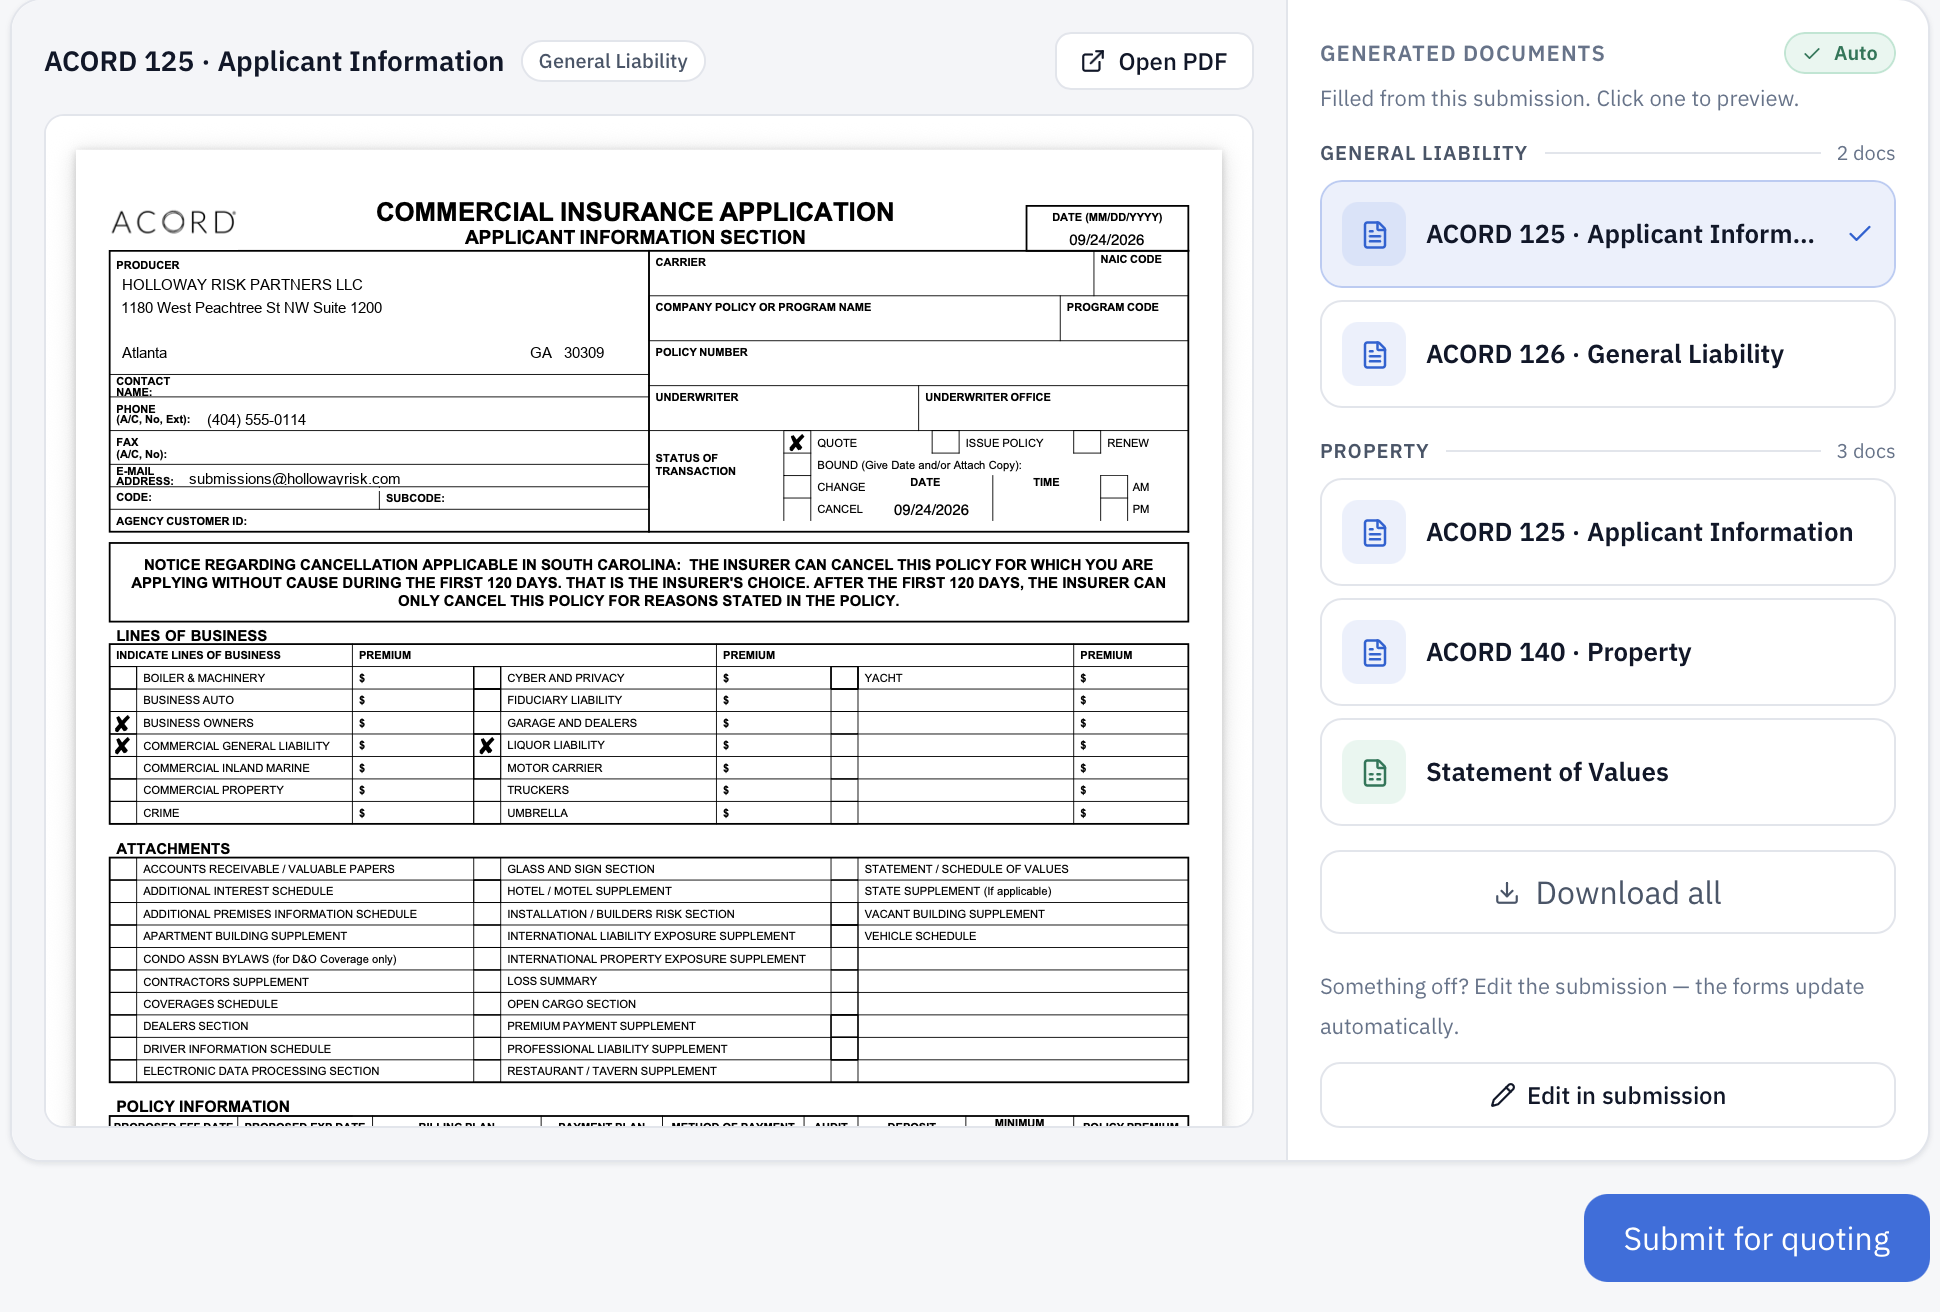
Task: Toggle the LIQUOR LIABILITY checkbox
Action: coord(486,745)
